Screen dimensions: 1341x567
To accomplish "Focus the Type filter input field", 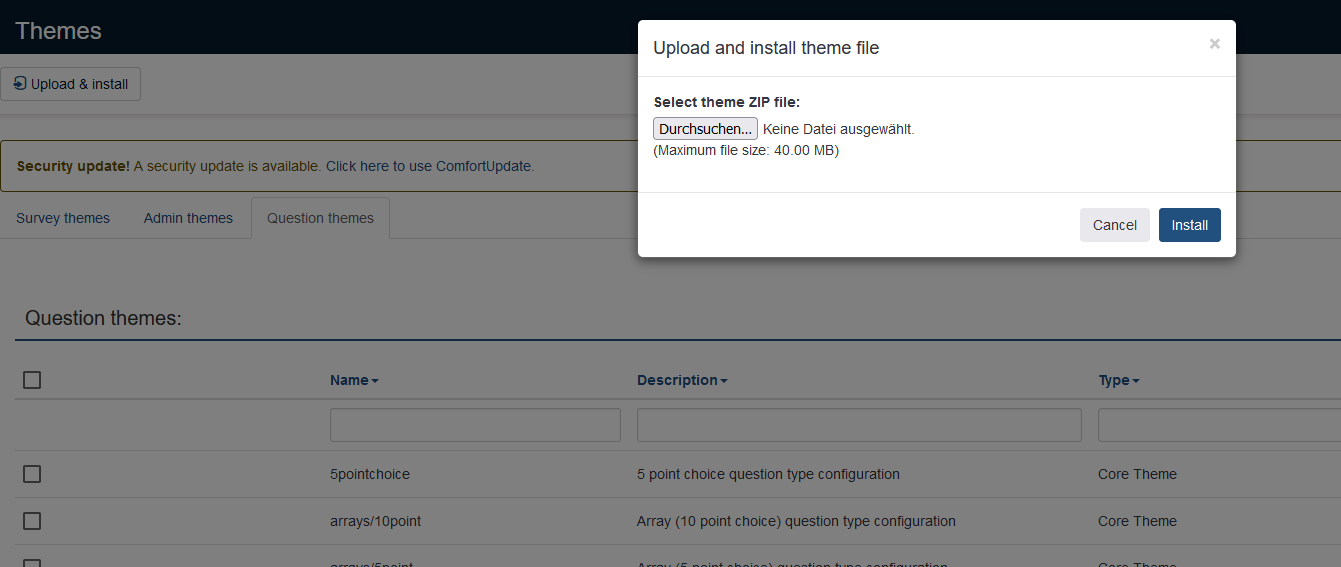I will click(x=1218, y=425).
